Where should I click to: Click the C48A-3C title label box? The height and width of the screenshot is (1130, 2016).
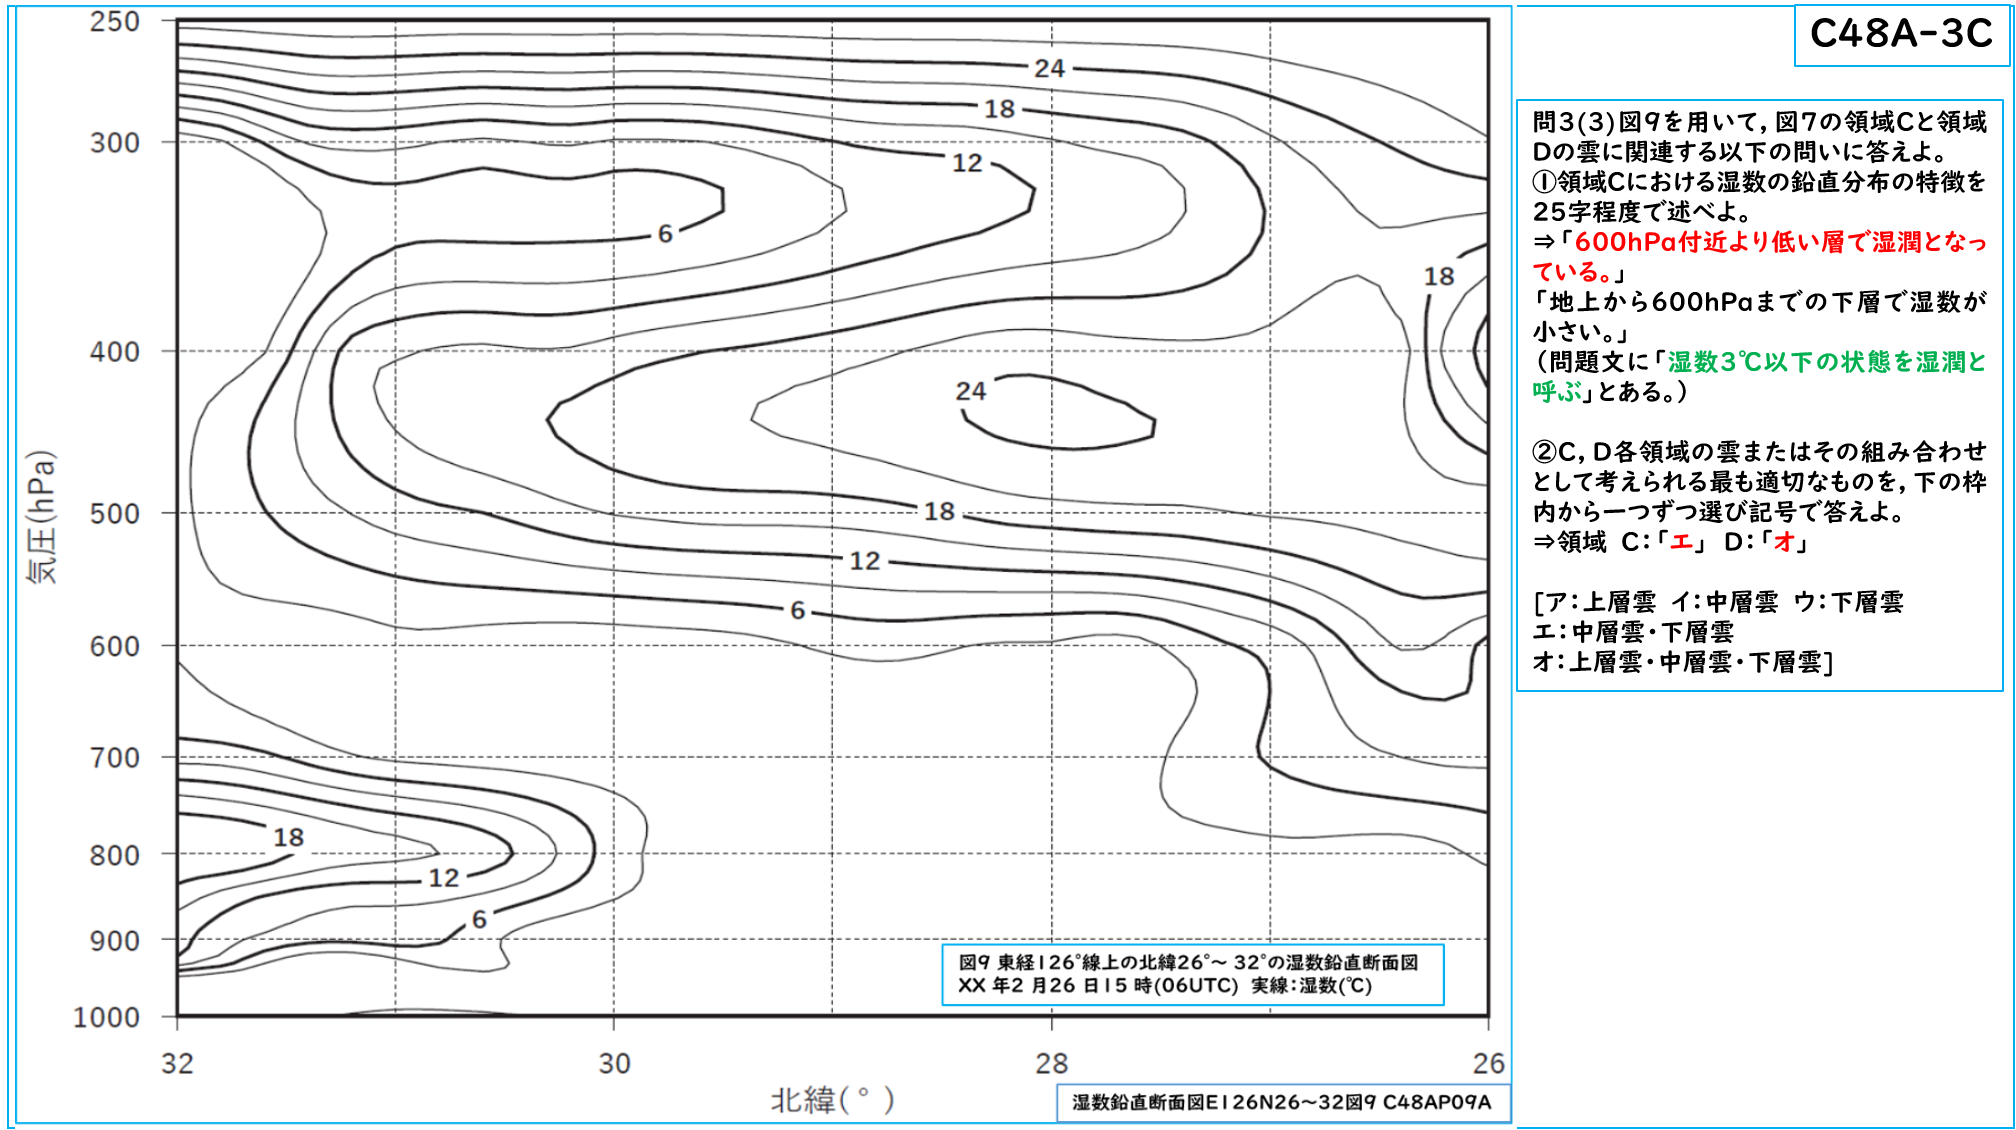[x=1901, y=35]
